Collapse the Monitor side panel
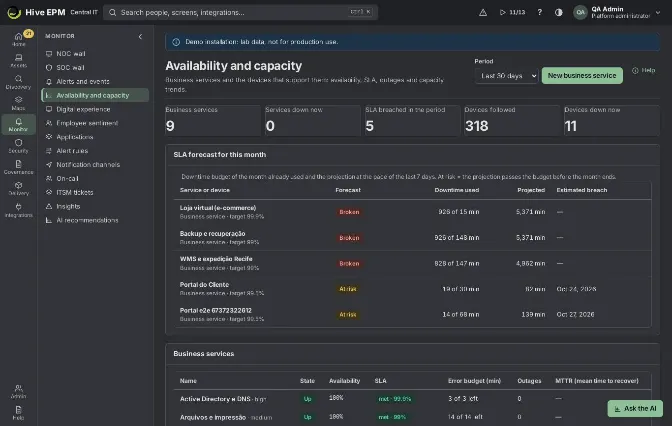 140,36
